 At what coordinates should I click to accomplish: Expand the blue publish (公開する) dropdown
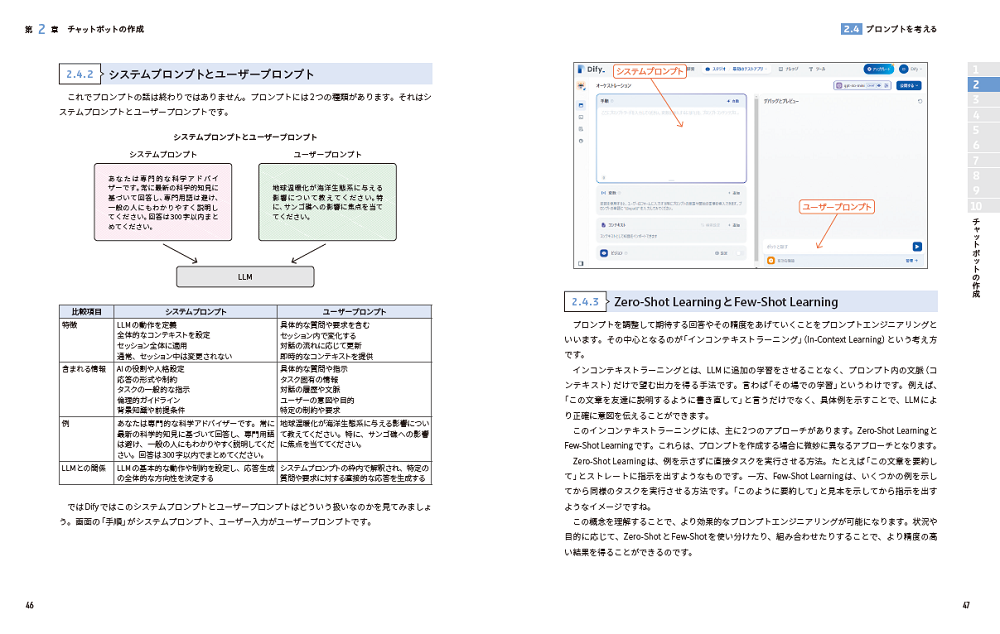908,86
